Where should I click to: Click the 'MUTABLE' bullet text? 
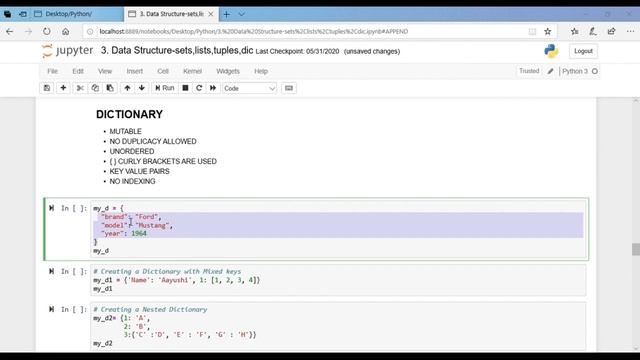pyautogui.click(x=125, y=131)
